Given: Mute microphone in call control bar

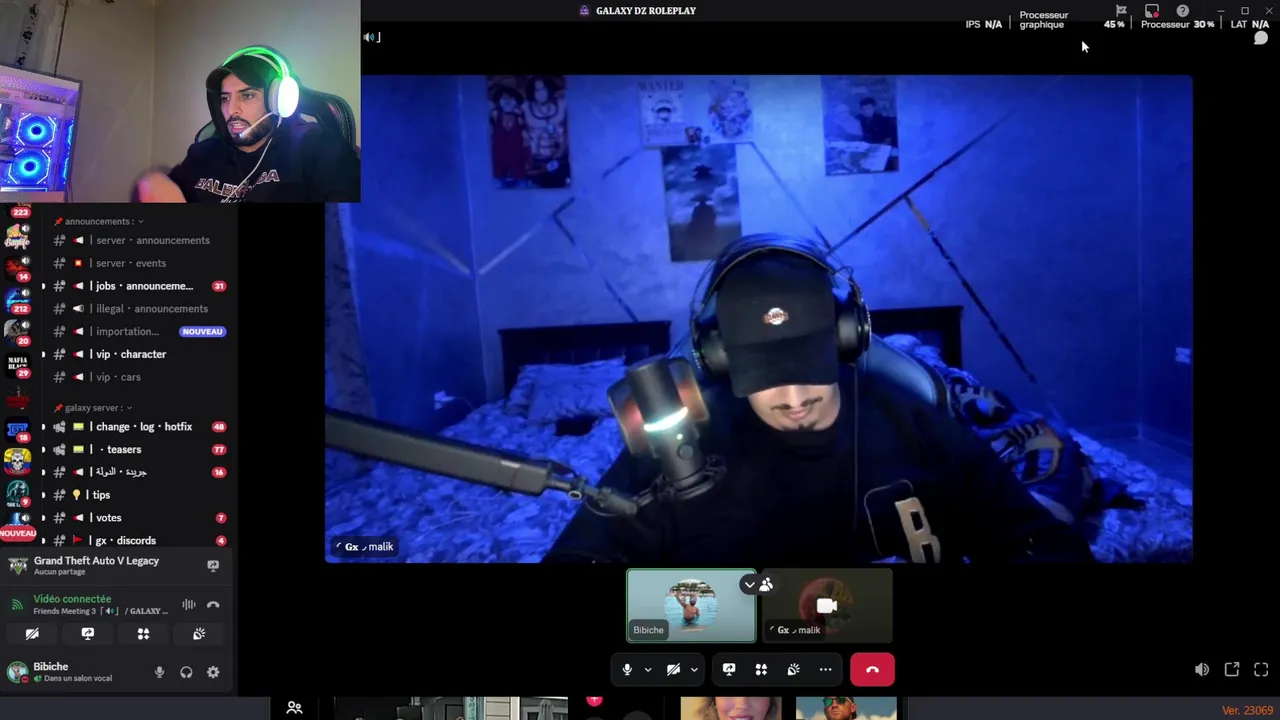Looking at the screenshot, I should (627, 669).
